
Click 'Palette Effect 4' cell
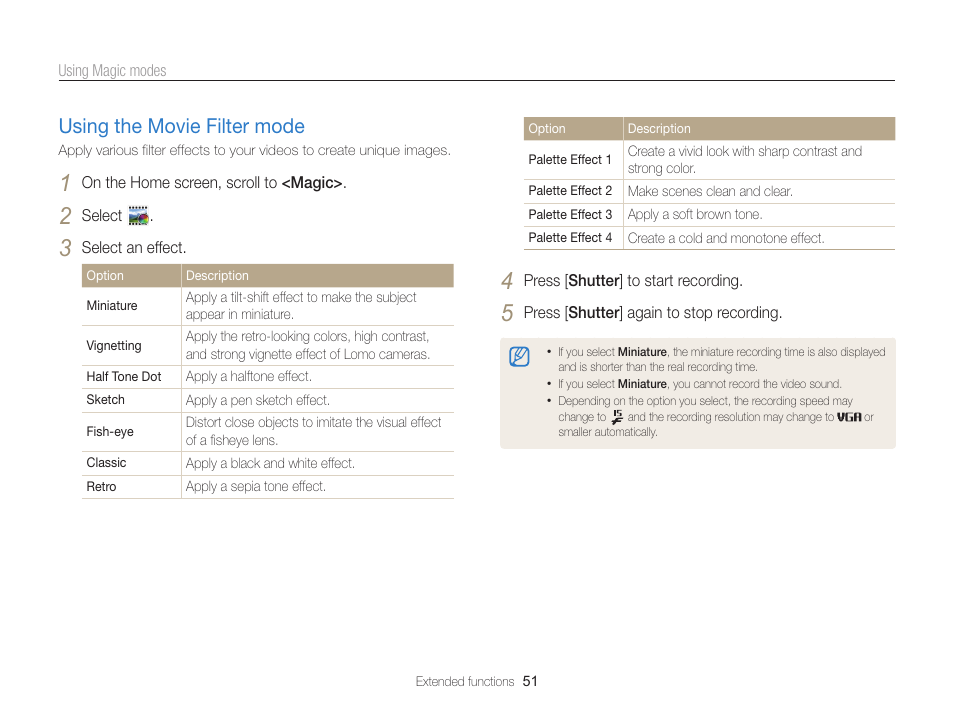573,238
